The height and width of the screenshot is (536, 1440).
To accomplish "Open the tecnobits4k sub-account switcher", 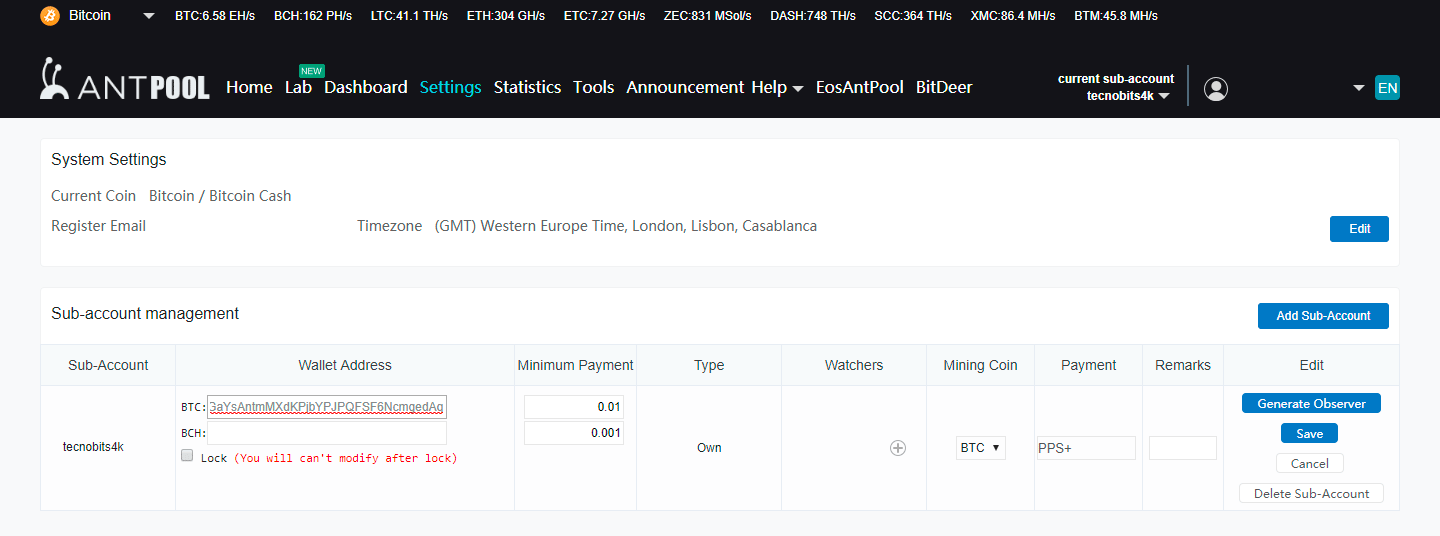I will [x=1128, y=96].
